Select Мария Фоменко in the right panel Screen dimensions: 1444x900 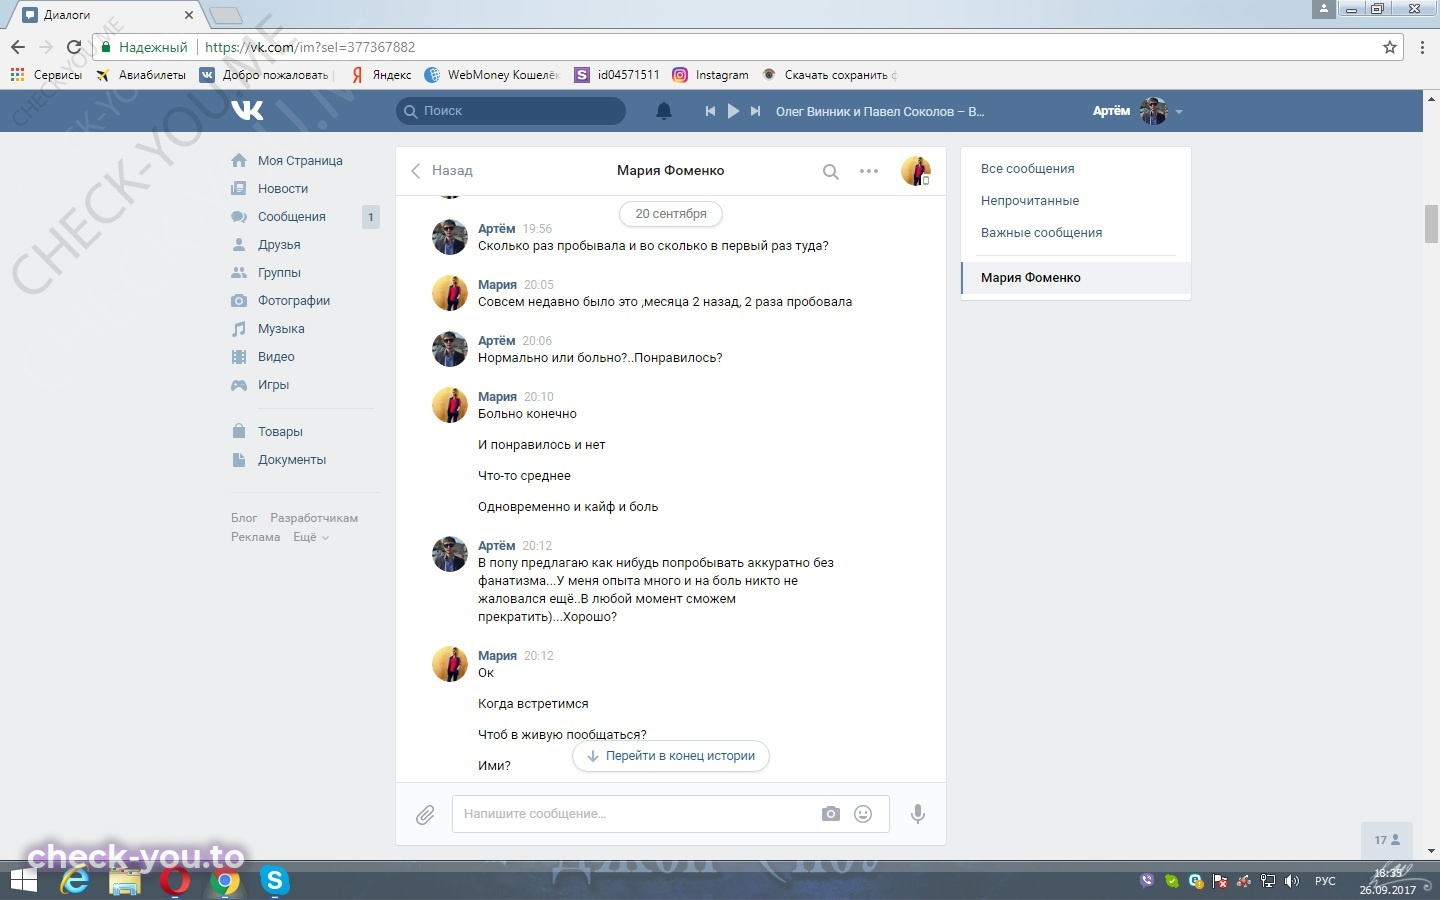(x=1076, y=278)
